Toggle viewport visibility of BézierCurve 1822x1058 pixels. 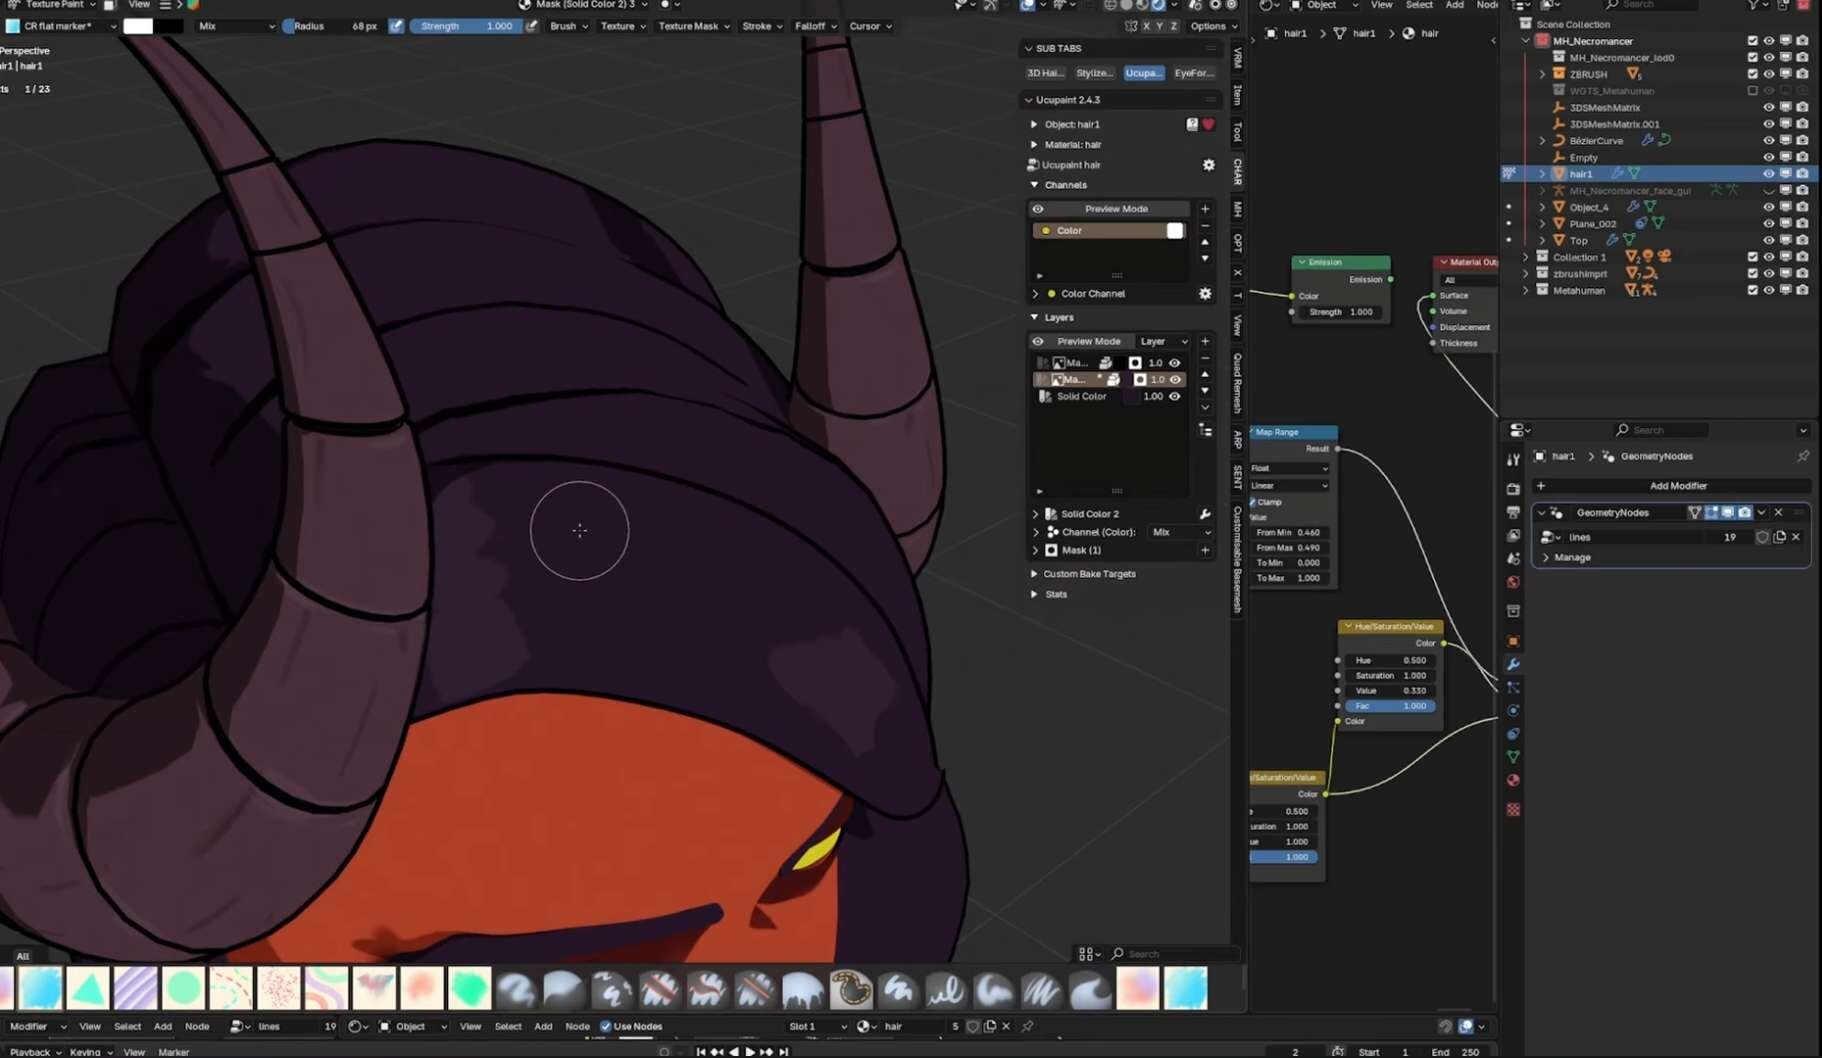(1768, 141)
